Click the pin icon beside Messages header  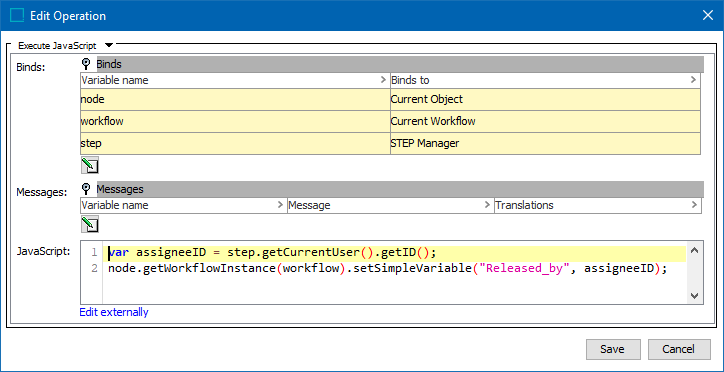(85, 189)
